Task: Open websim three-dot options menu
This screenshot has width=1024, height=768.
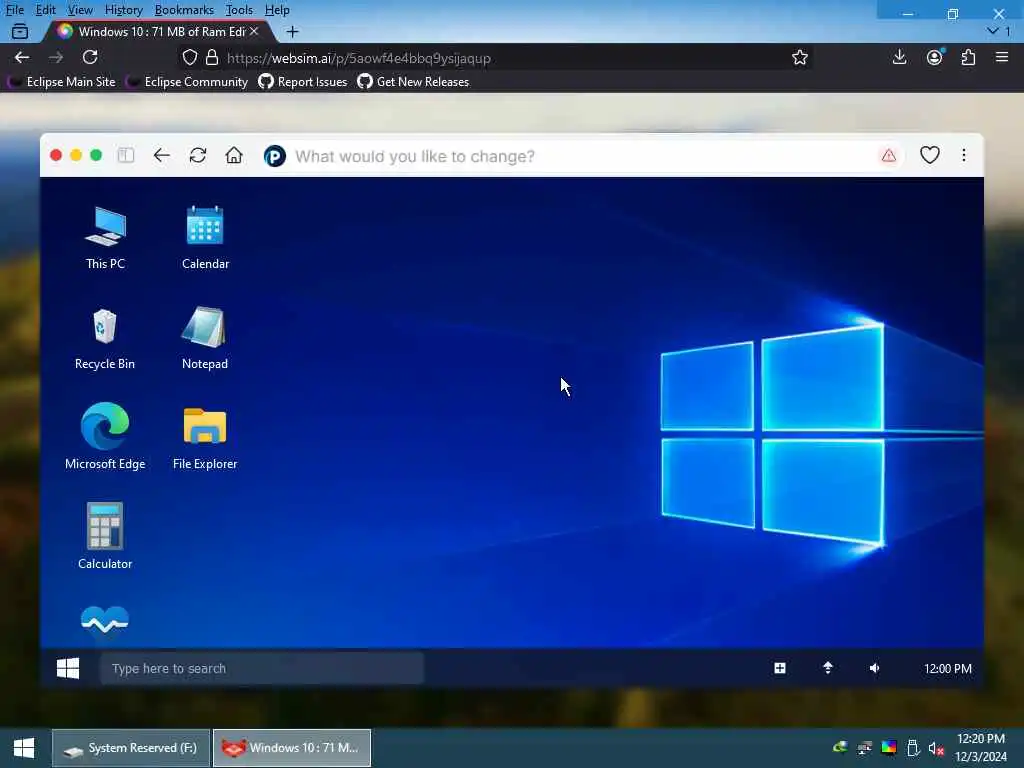Action: pos(964,155)
